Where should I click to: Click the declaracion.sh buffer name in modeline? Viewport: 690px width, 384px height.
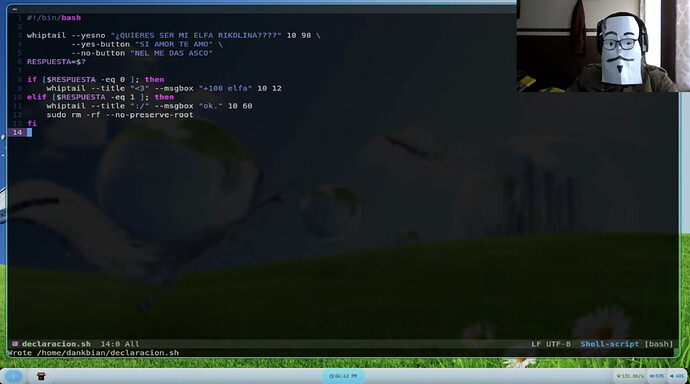pyautogui.click(x=56, y=344)
